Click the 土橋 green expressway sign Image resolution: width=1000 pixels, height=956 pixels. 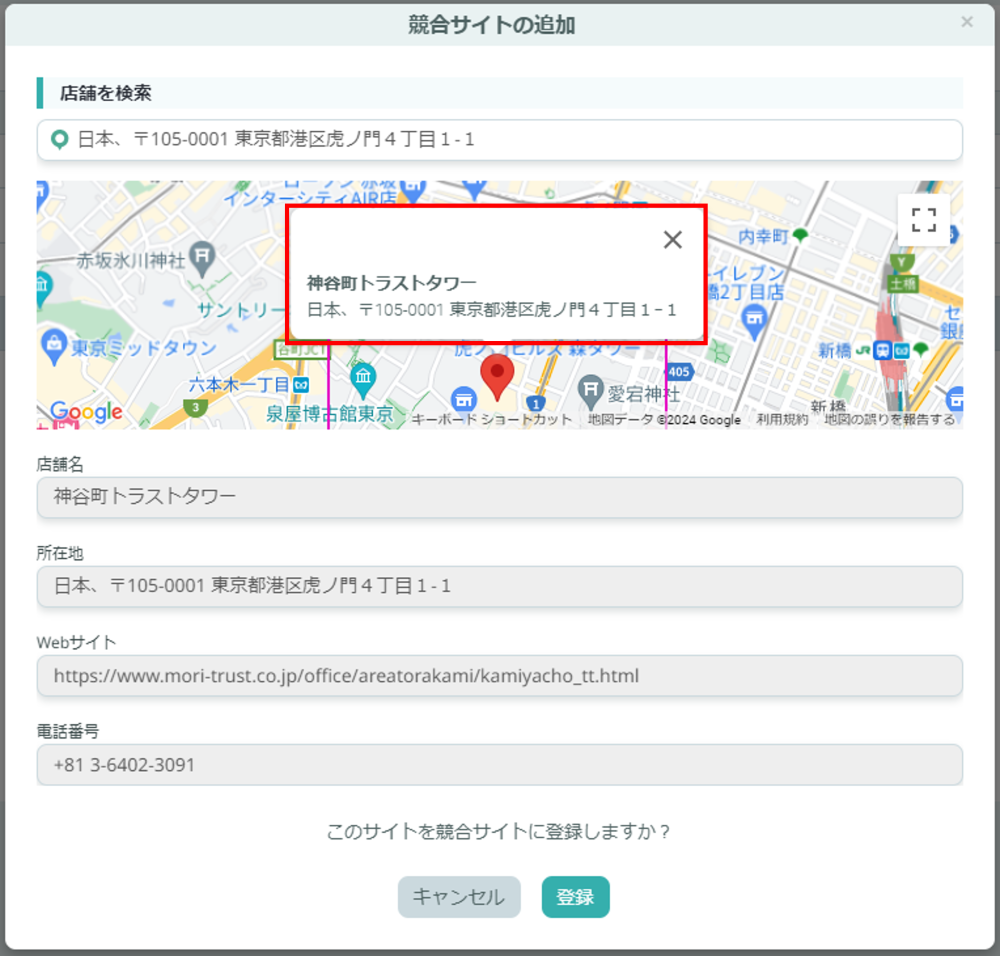pos(902,283)
